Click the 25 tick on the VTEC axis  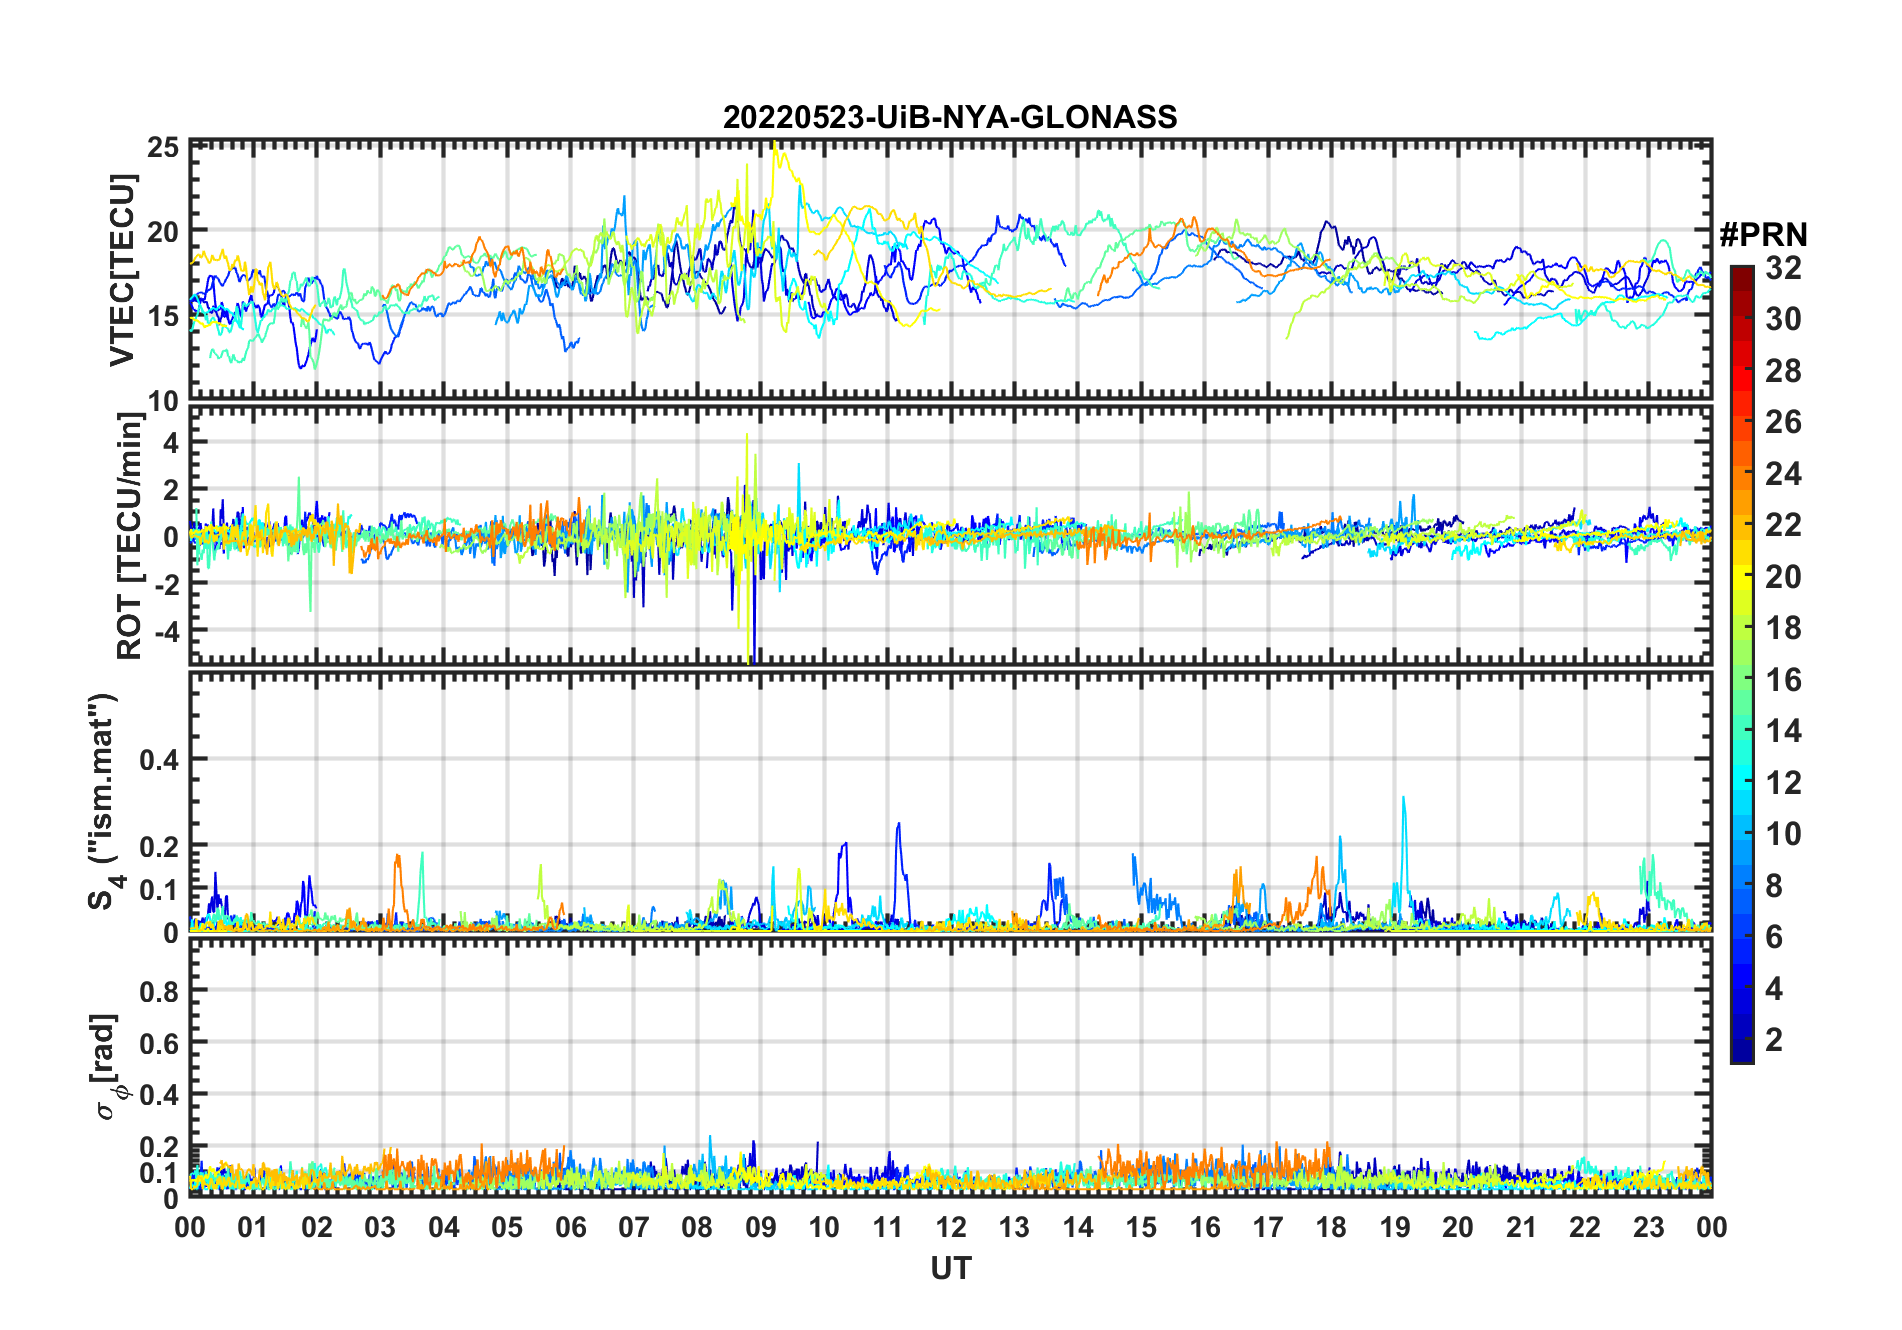click(x=163, y=148)
